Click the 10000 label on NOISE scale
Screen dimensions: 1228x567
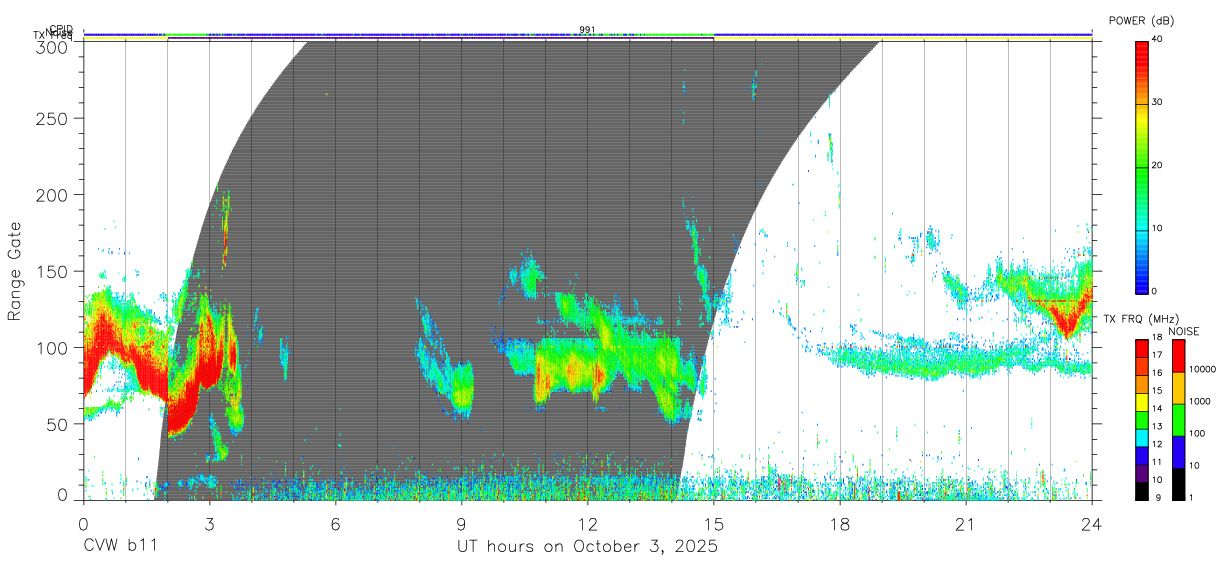1202,369
